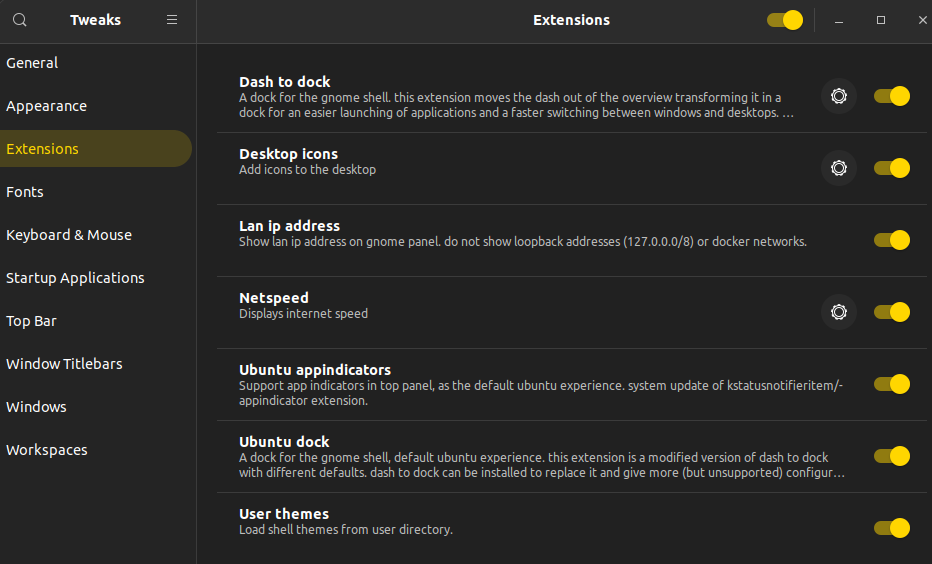The height and width of the screenshot is (564, 932).
Task: Click the User themes title
Action: click(x=284, y=513)
